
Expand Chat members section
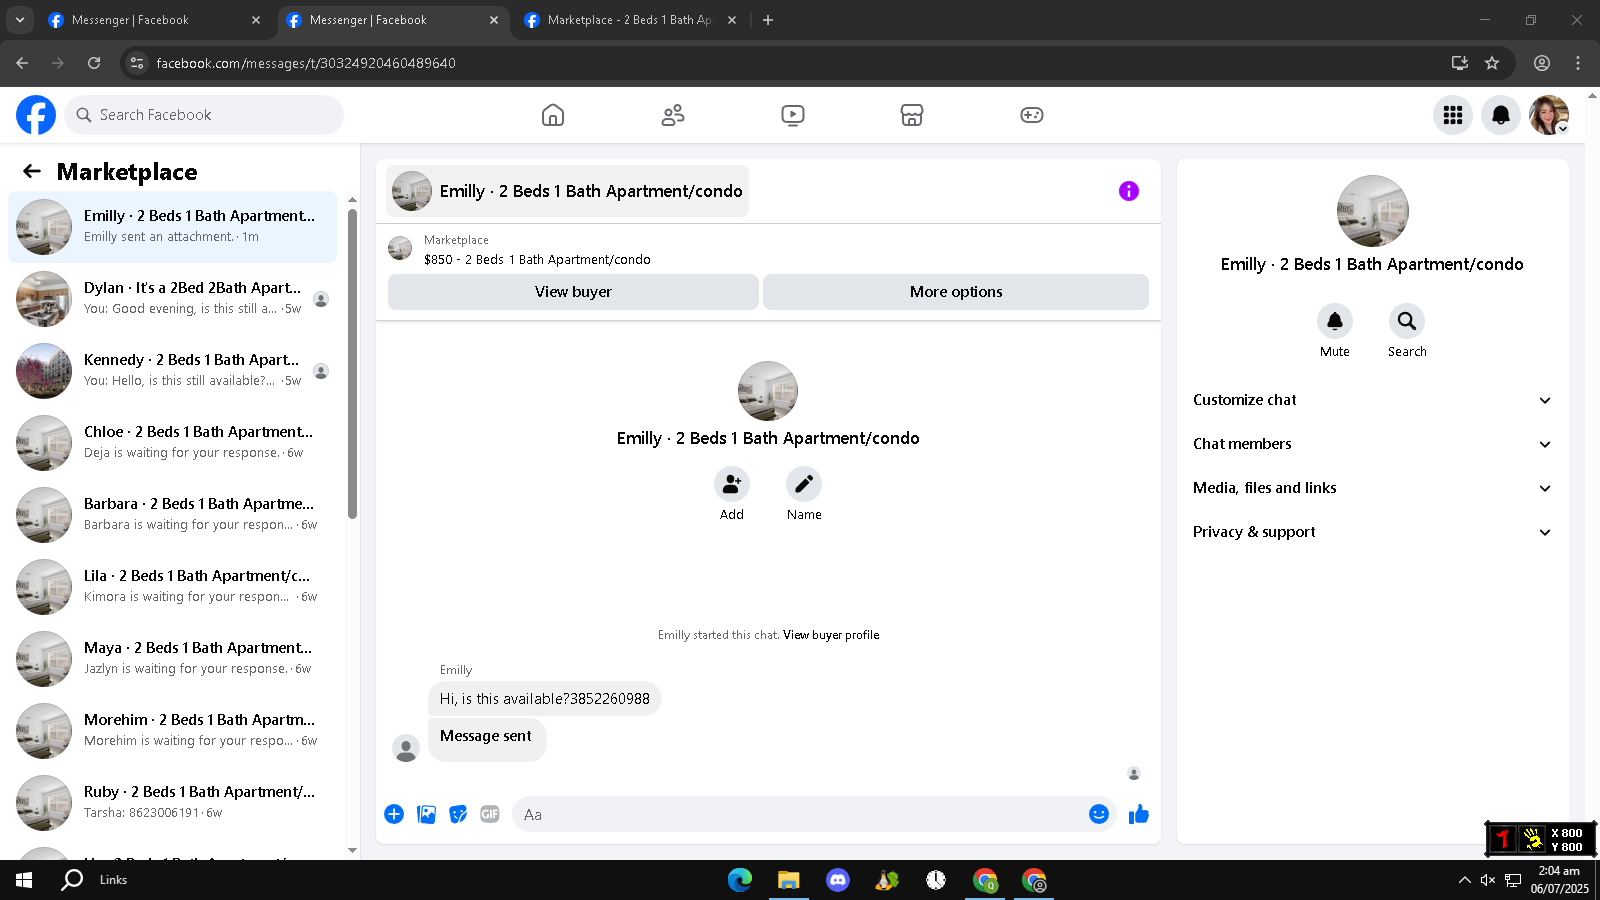[1372, 444]
